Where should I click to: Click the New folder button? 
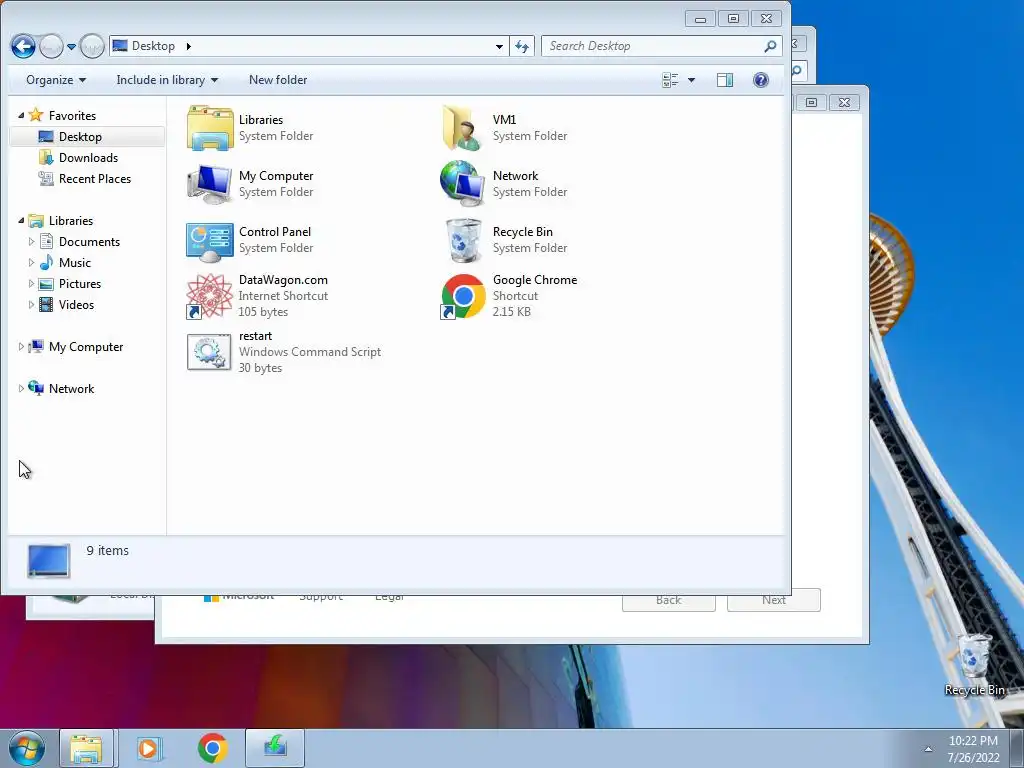pos(278,80)
